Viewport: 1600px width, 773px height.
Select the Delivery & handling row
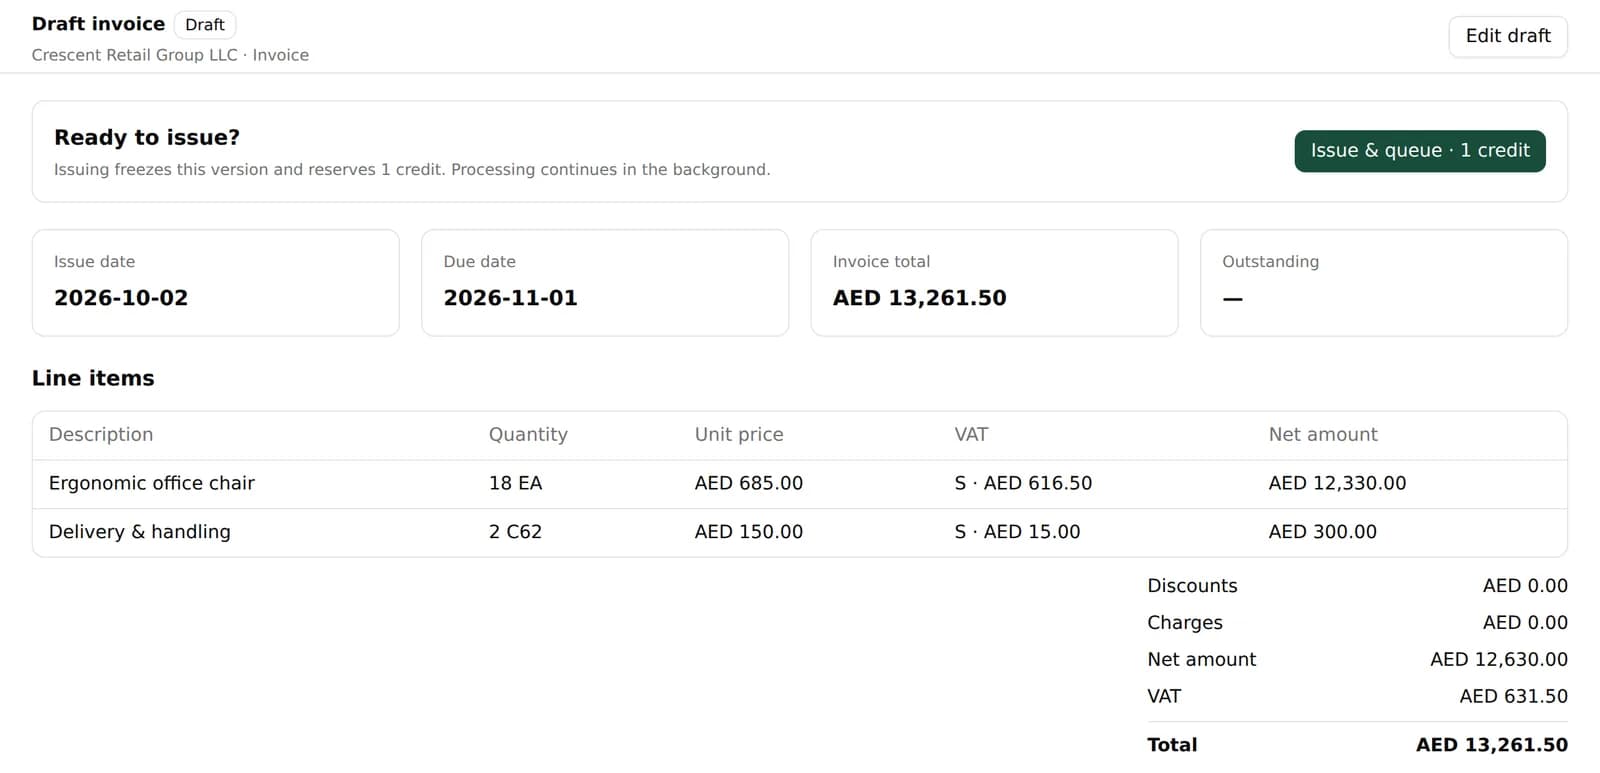pyautogui.click(x=800, y=532)
